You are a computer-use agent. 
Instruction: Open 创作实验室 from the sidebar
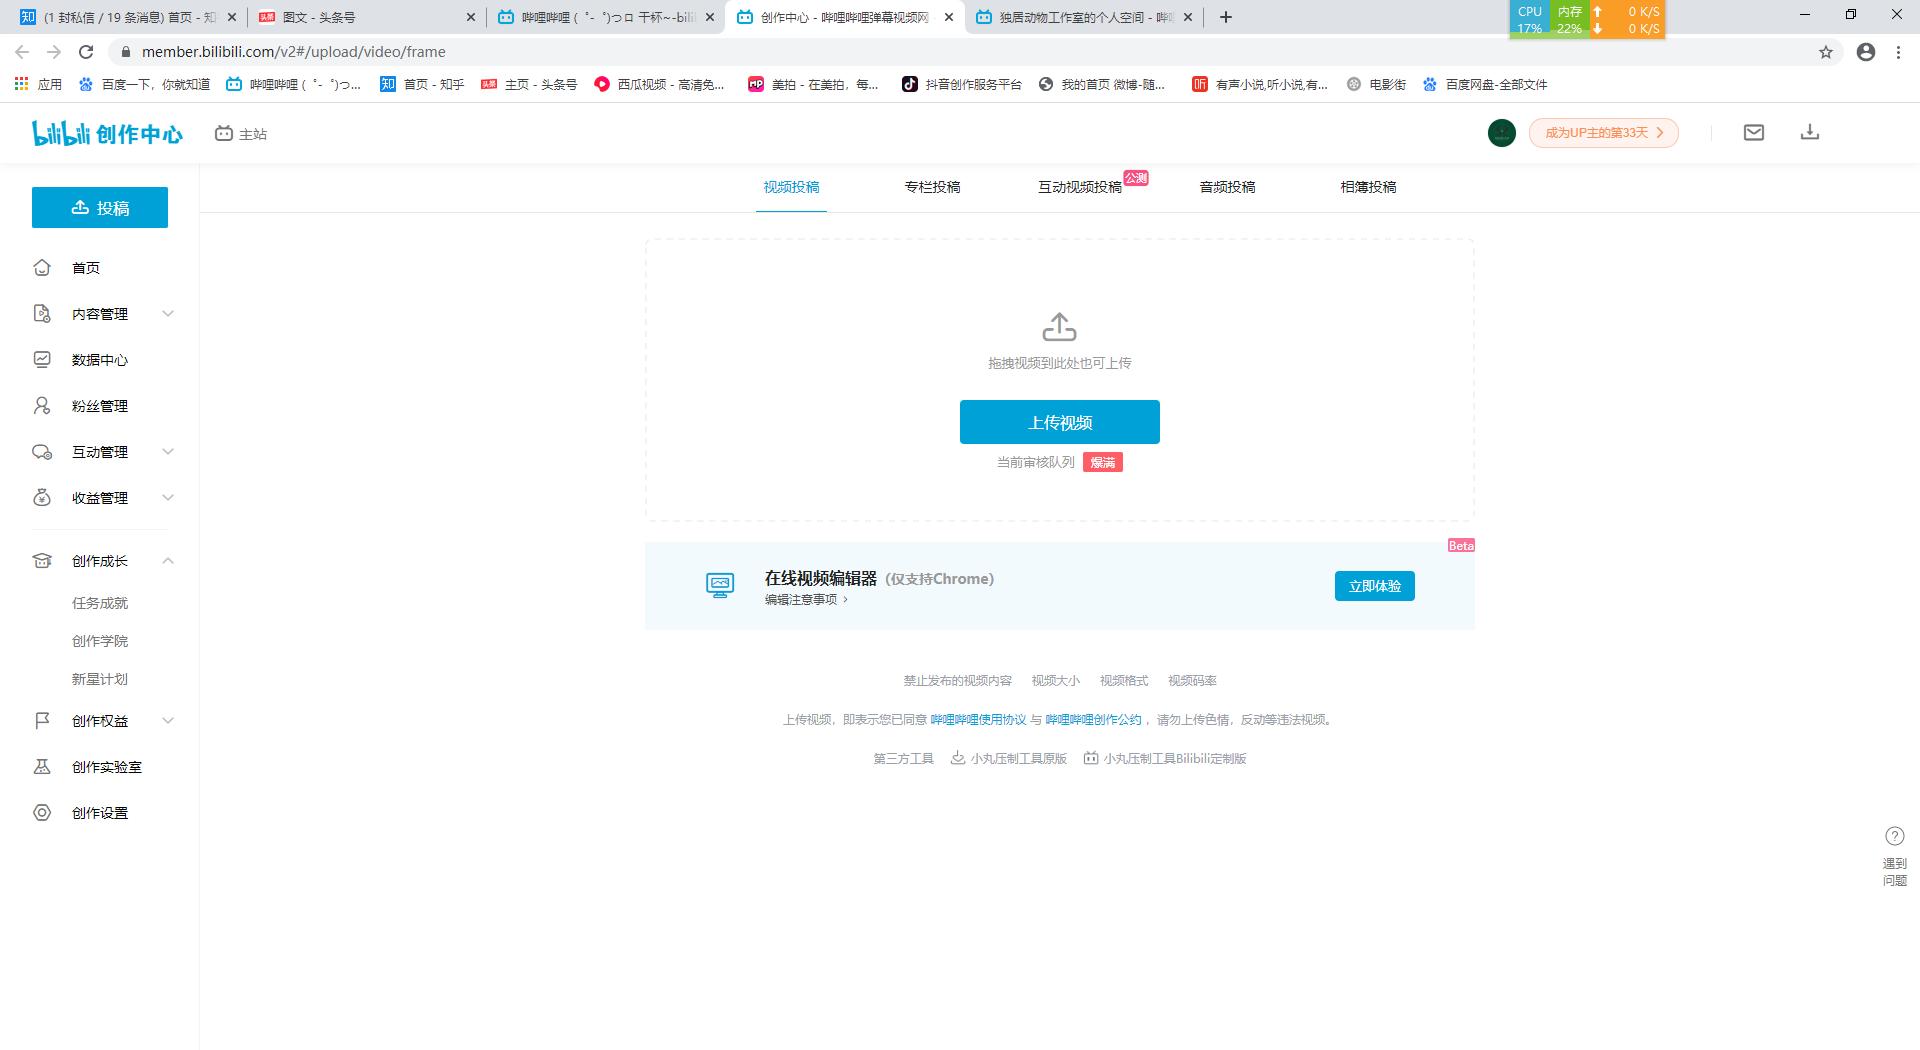coord(105,767)
